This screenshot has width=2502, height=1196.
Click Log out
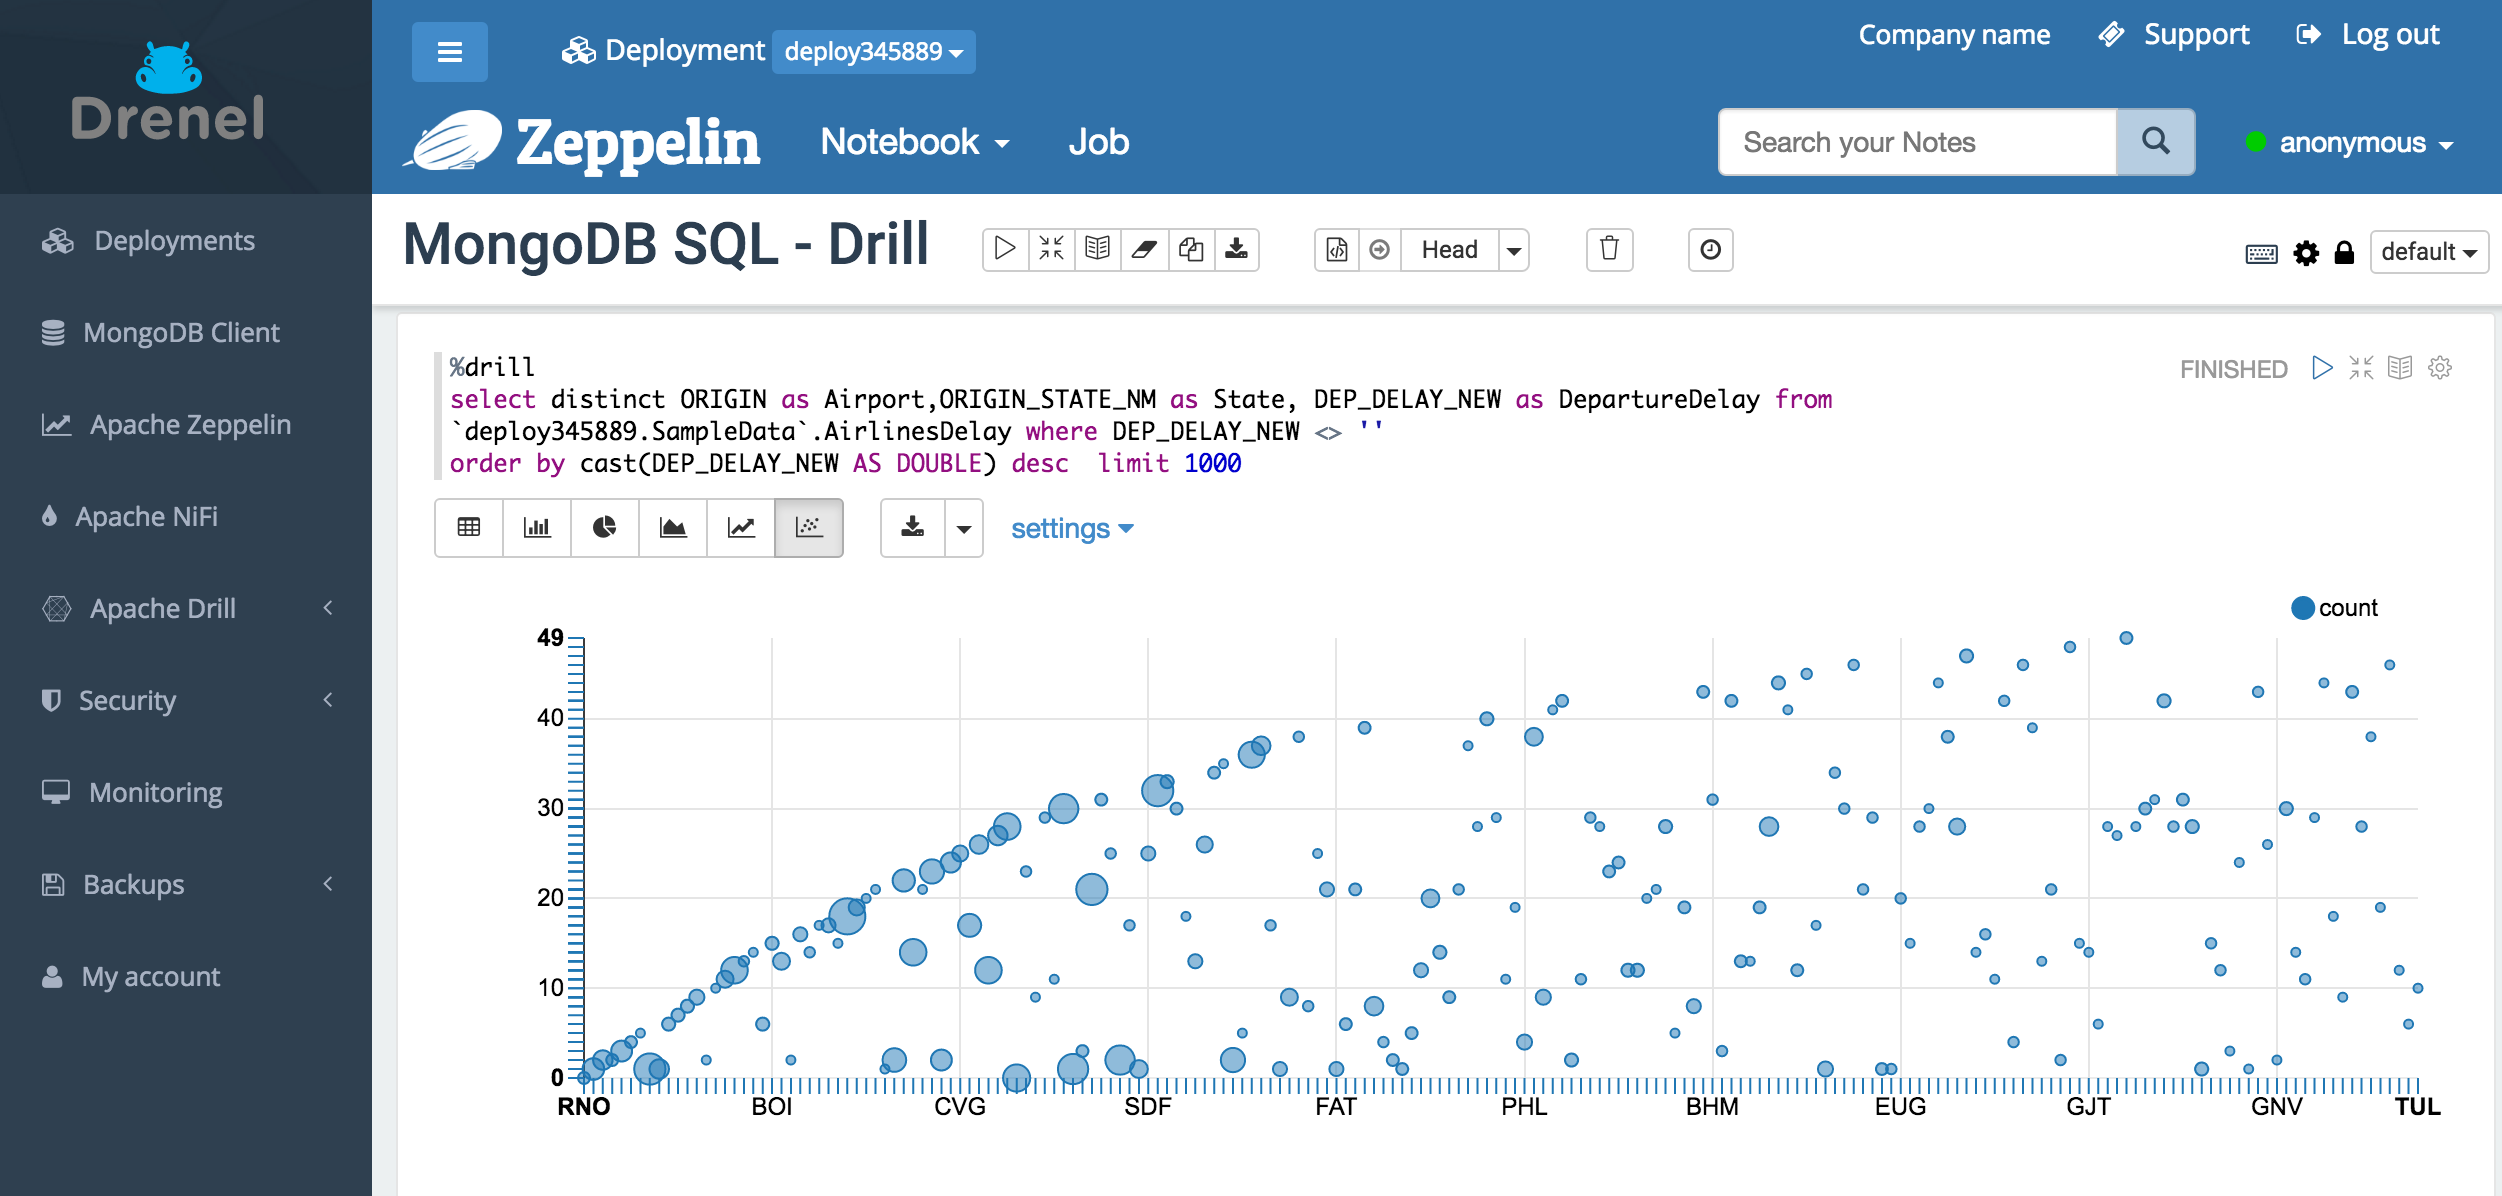click(x=2368, y=35)
